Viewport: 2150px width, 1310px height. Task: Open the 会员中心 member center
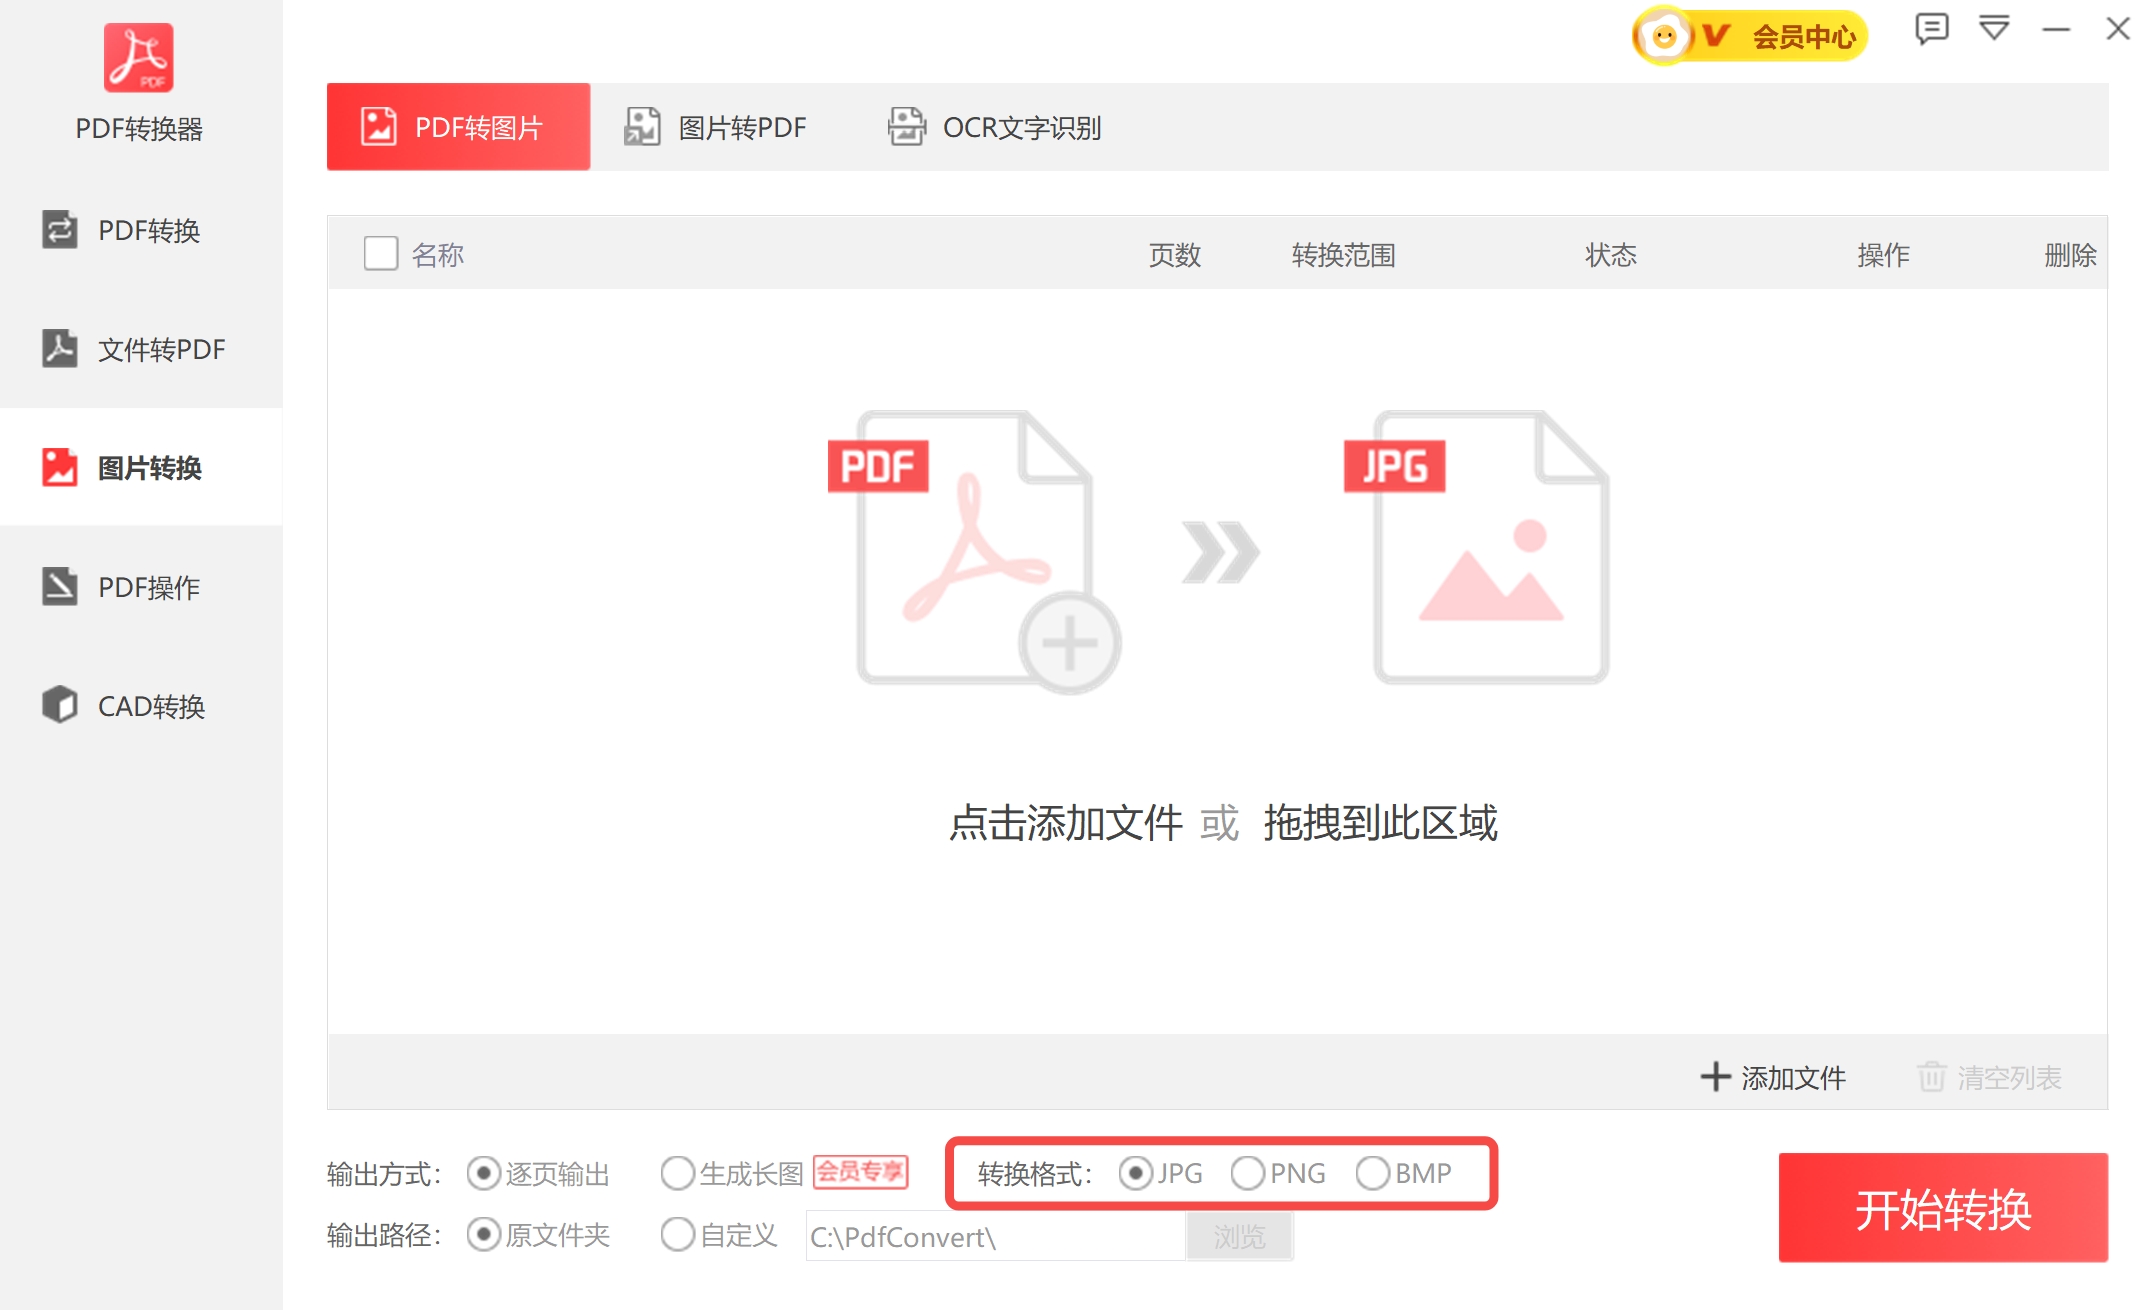coord(1750,36)
